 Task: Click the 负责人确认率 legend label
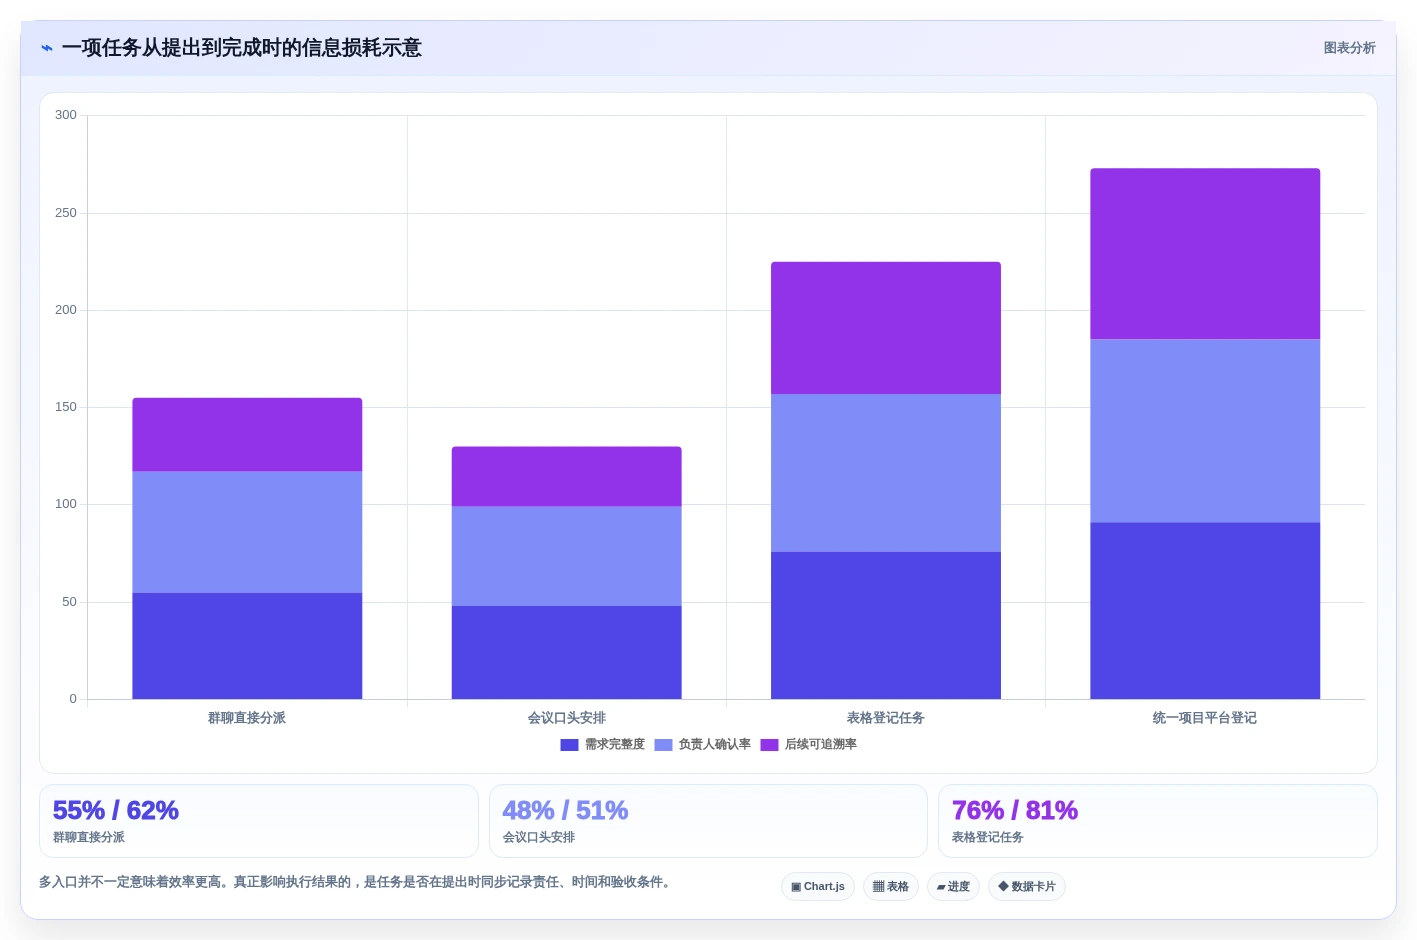pyautogui.click(x=715, y=745)
